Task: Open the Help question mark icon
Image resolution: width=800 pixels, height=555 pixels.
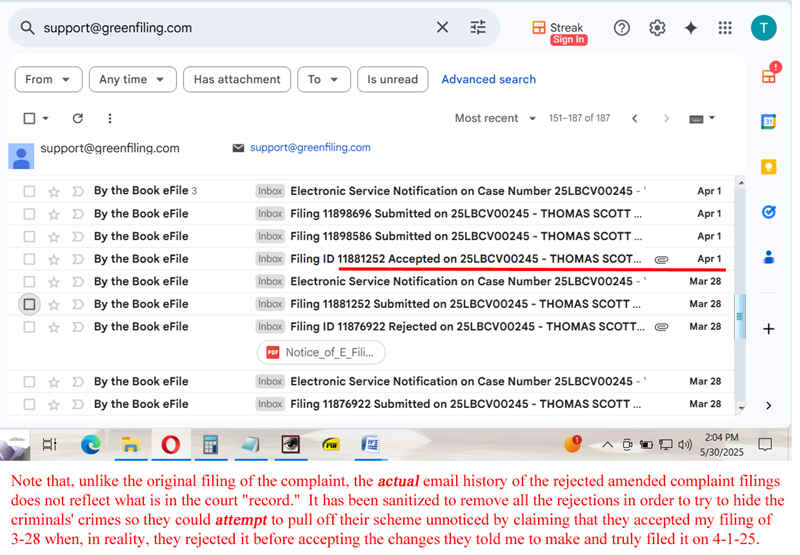Action: [622, 28]
